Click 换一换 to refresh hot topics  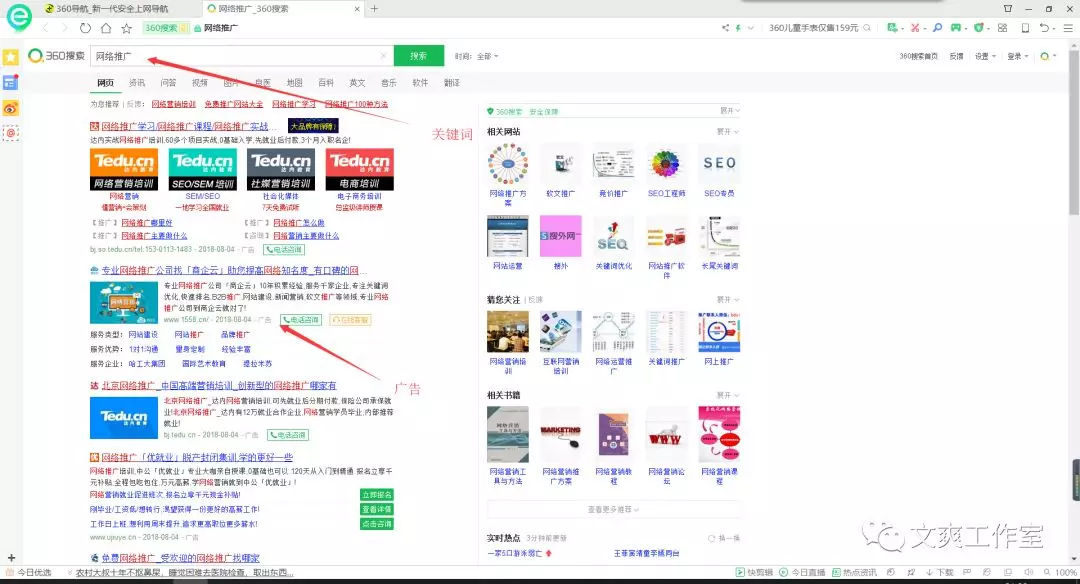pyautogui.click(x=724, y=538)
